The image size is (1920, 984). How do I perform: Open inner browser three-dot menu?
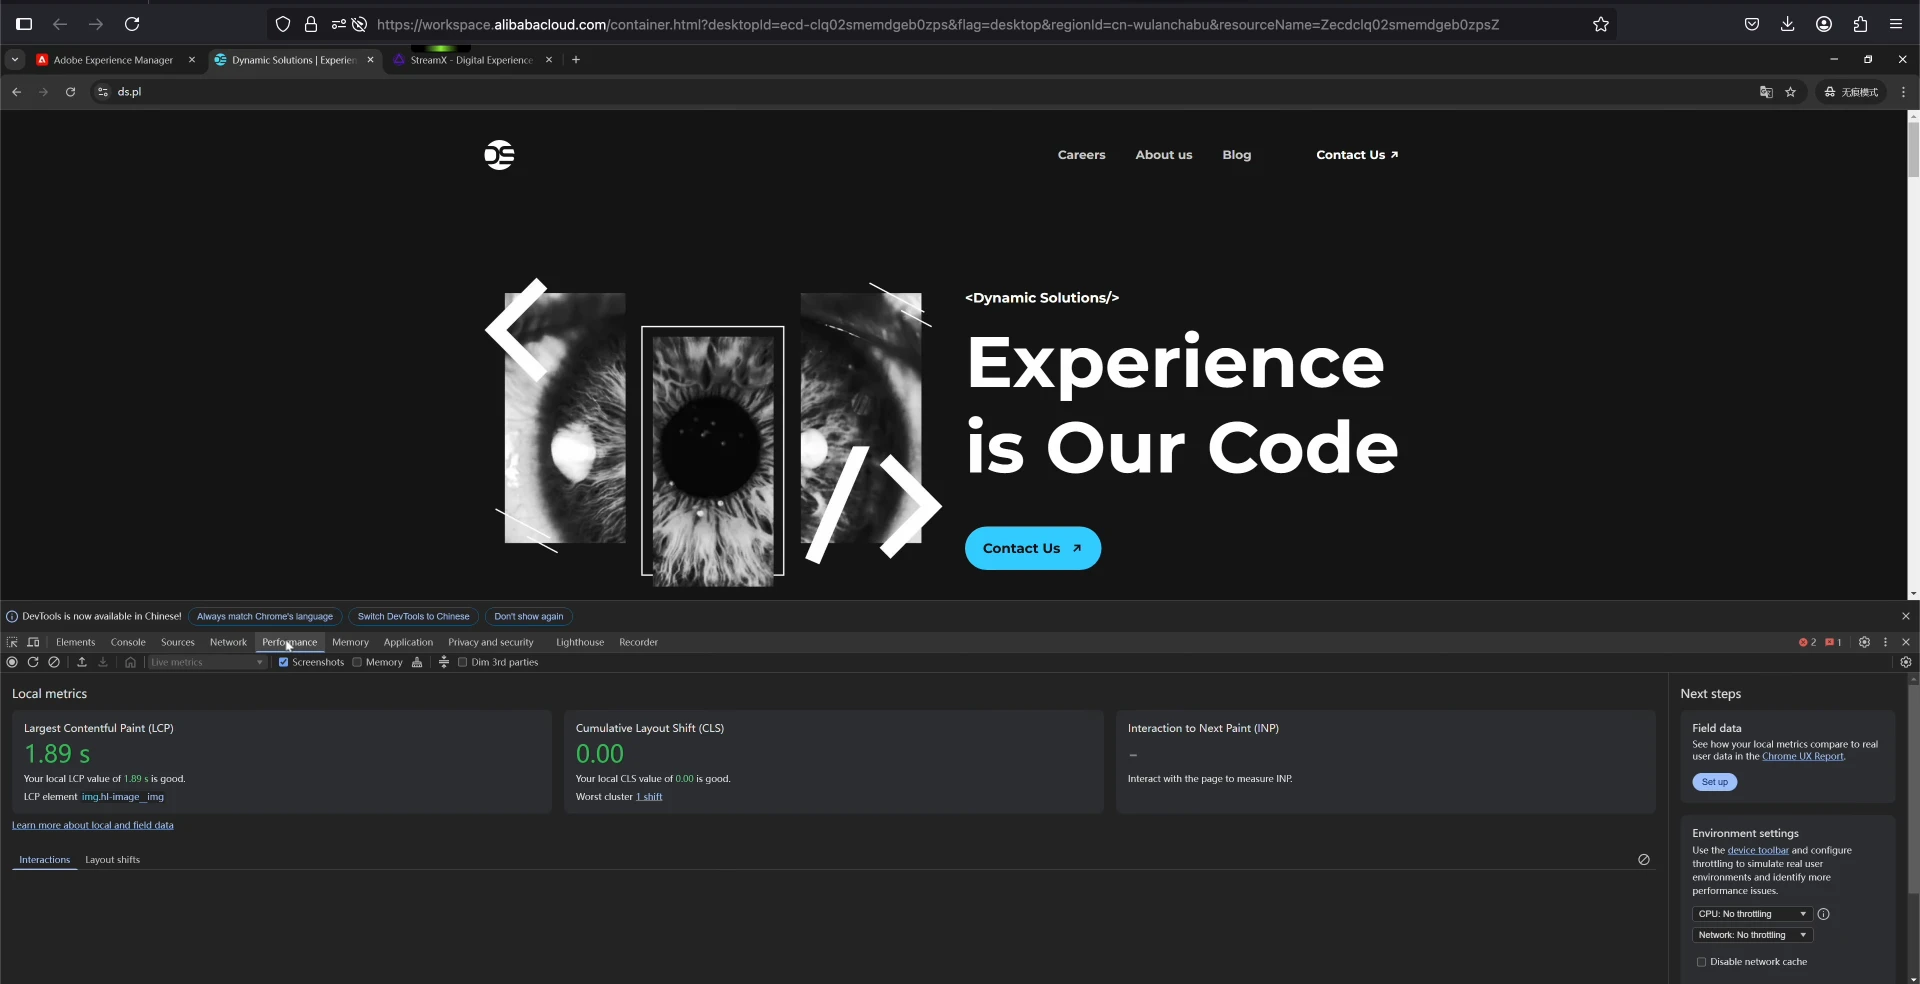[1903, 92]
